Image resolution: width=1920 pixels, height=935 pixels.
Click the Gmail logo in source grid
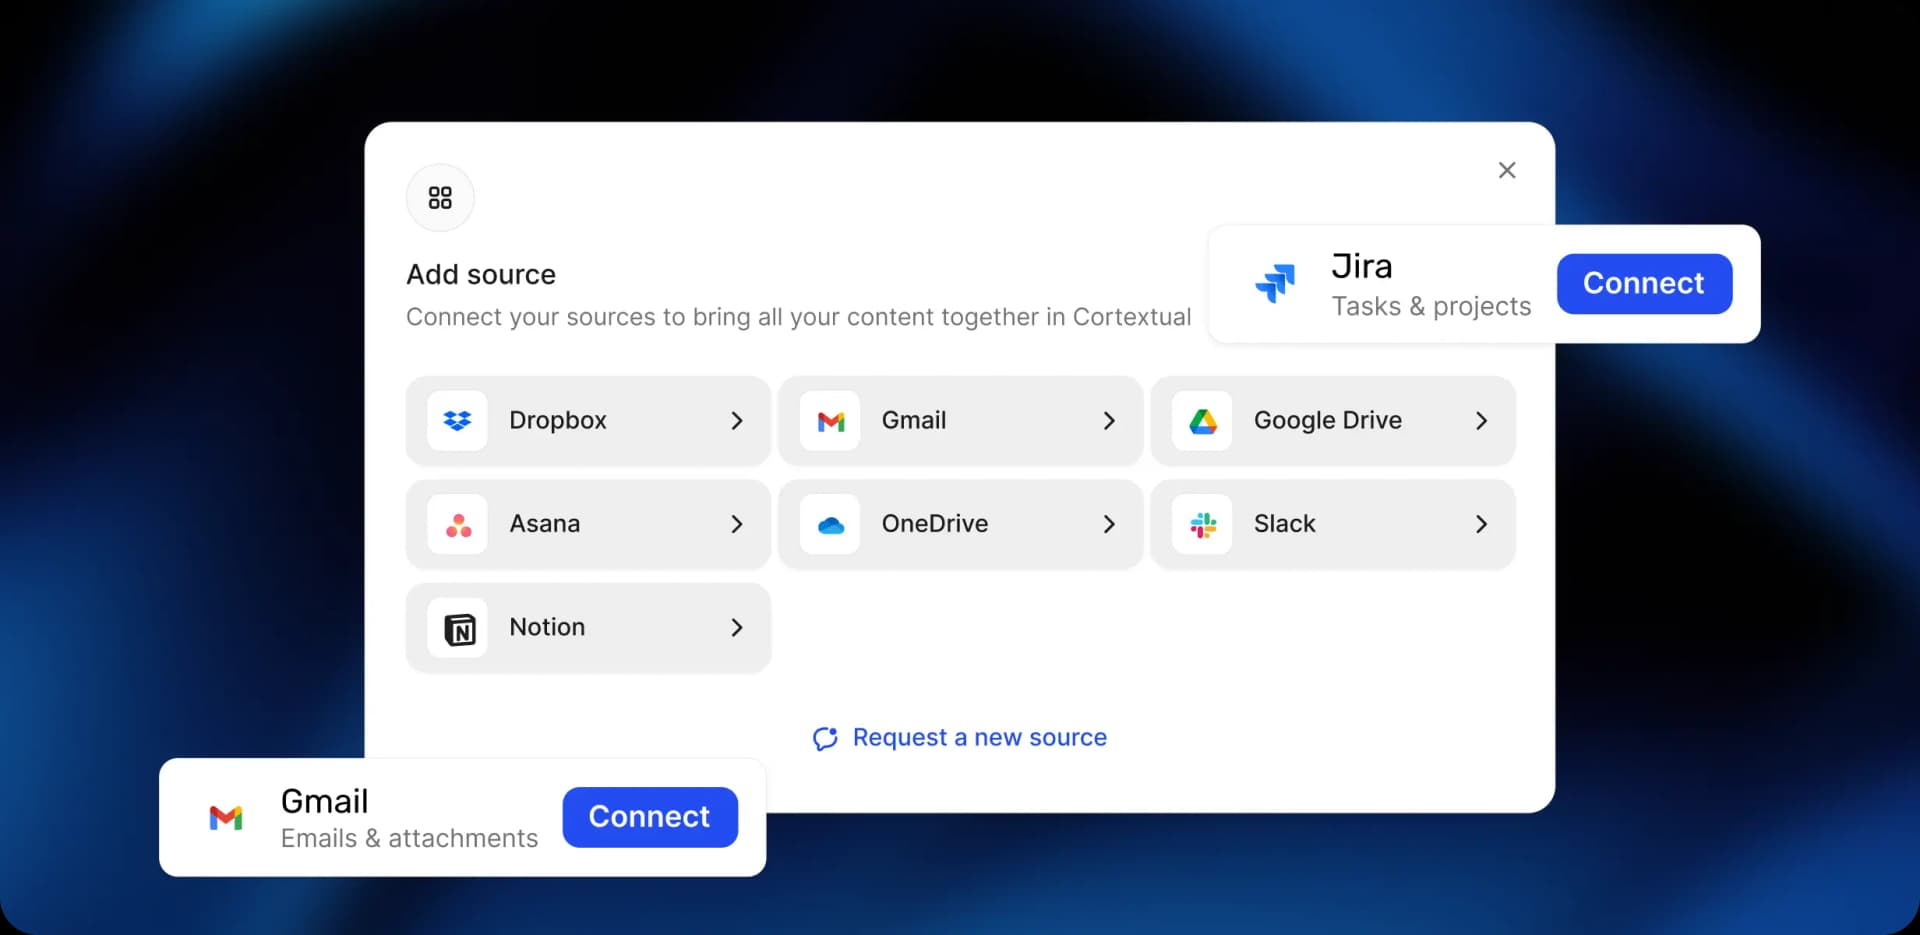[x=830, y=421]
